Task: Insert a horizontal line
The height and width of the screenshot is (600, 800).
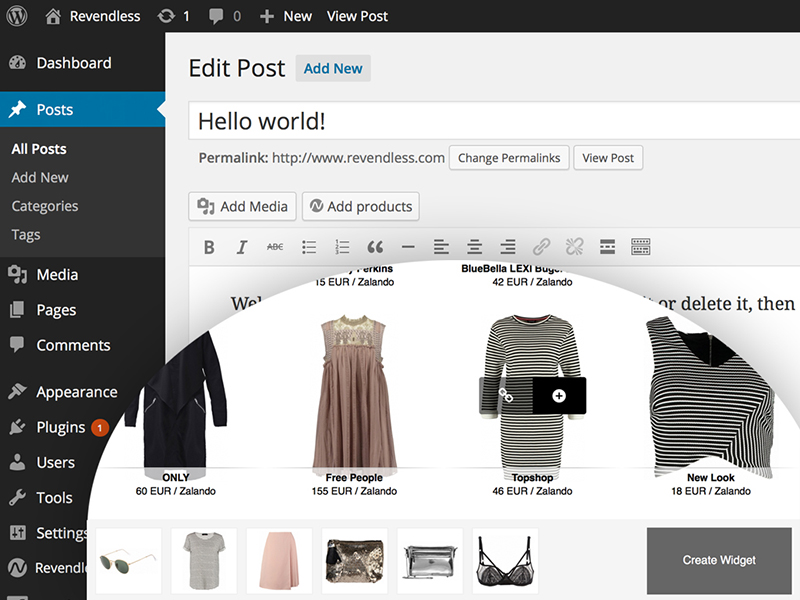Action: click(x=408, y=247)
